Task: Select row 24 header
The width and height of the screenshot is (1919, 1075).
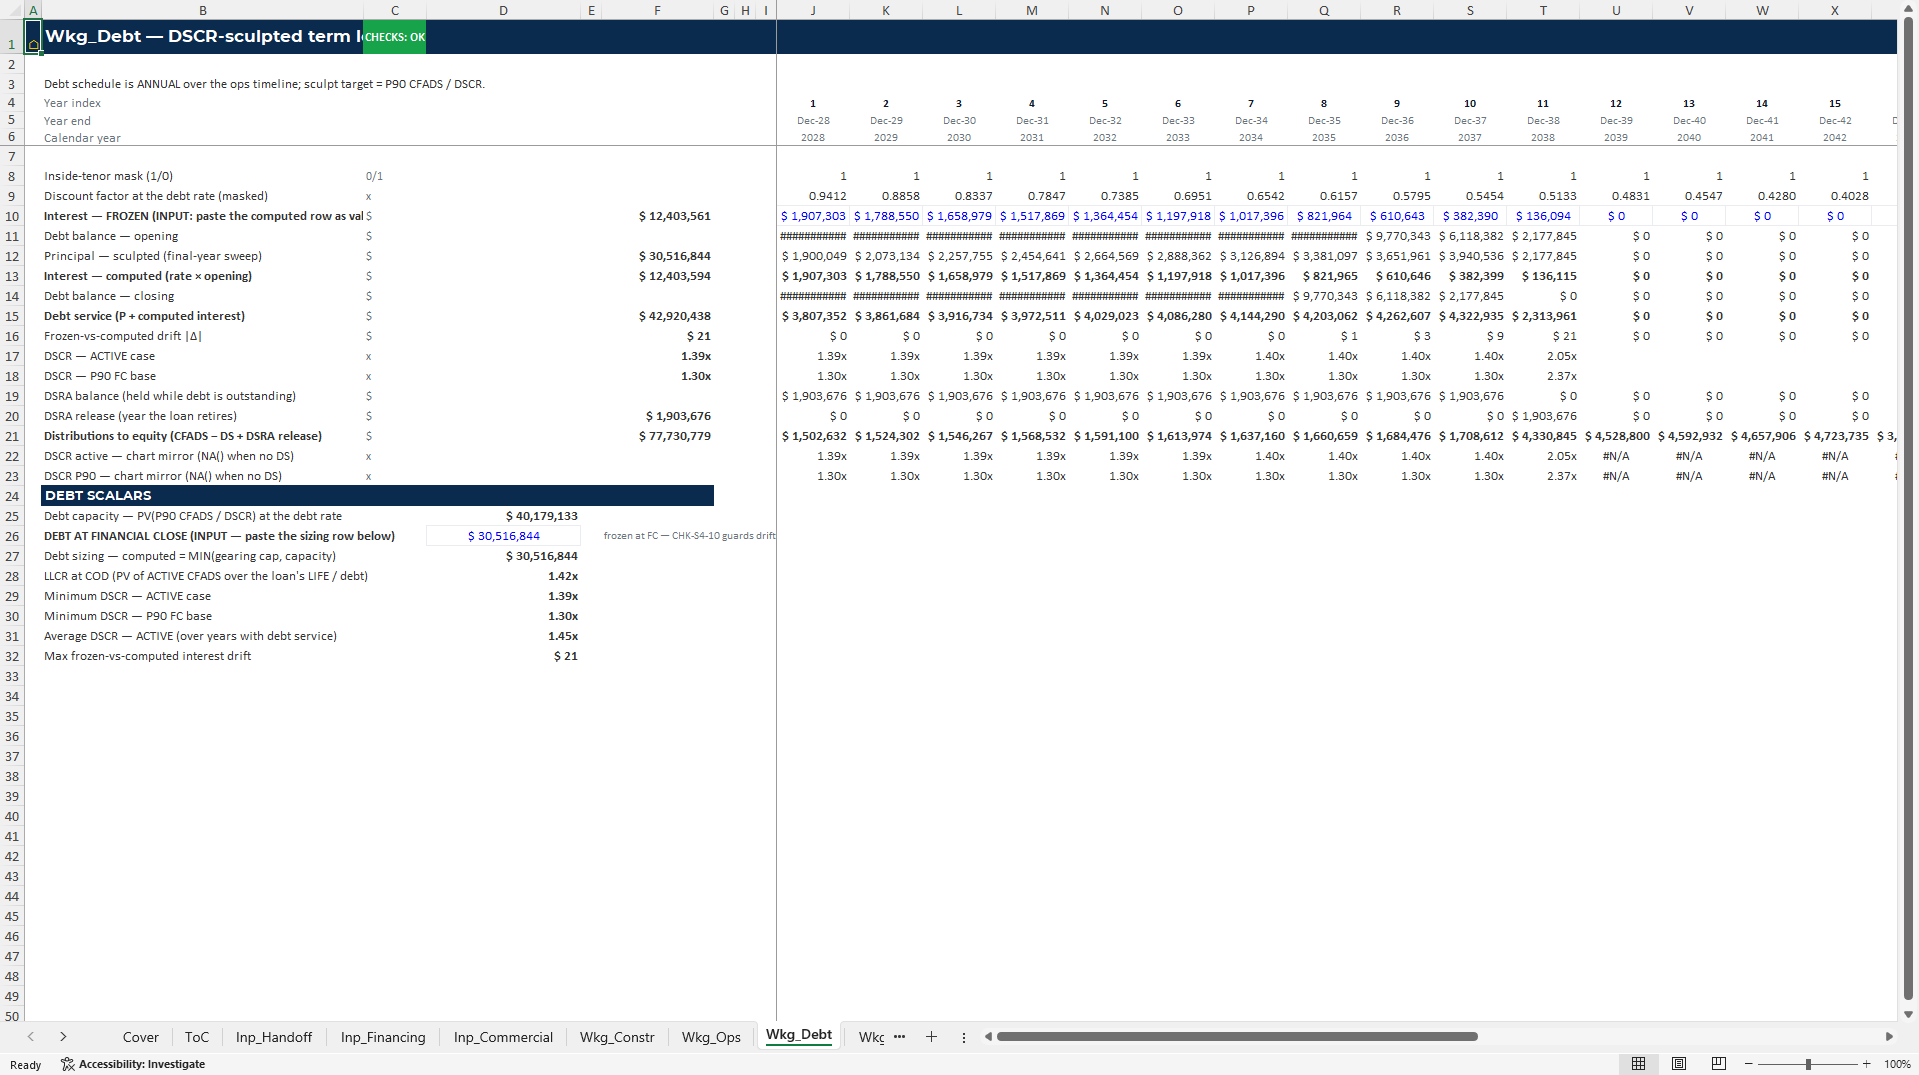Action: (x=12, y=496)
